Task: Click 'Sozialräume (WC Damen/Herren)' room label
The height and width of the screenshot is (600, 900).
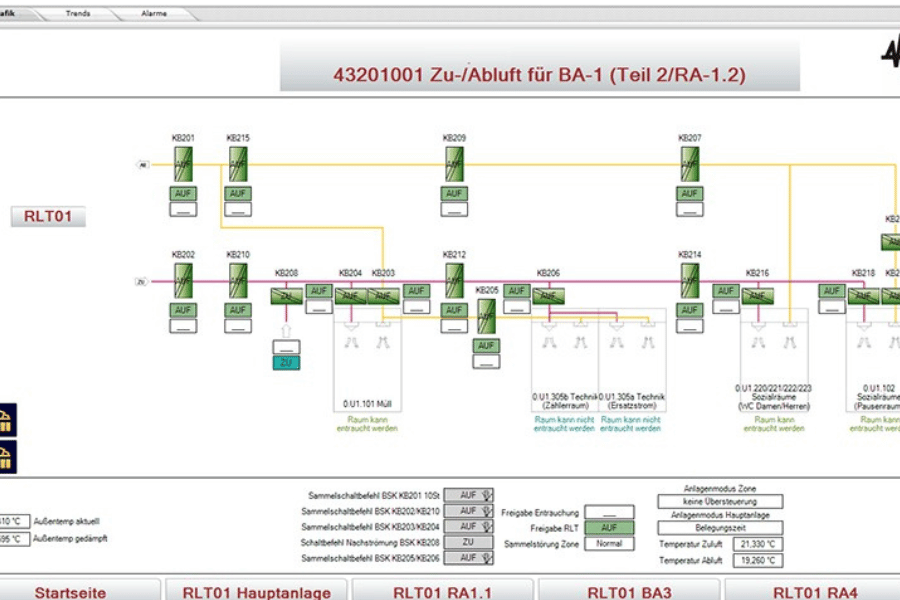Action: pyautogui.click(x=774, y=397)
